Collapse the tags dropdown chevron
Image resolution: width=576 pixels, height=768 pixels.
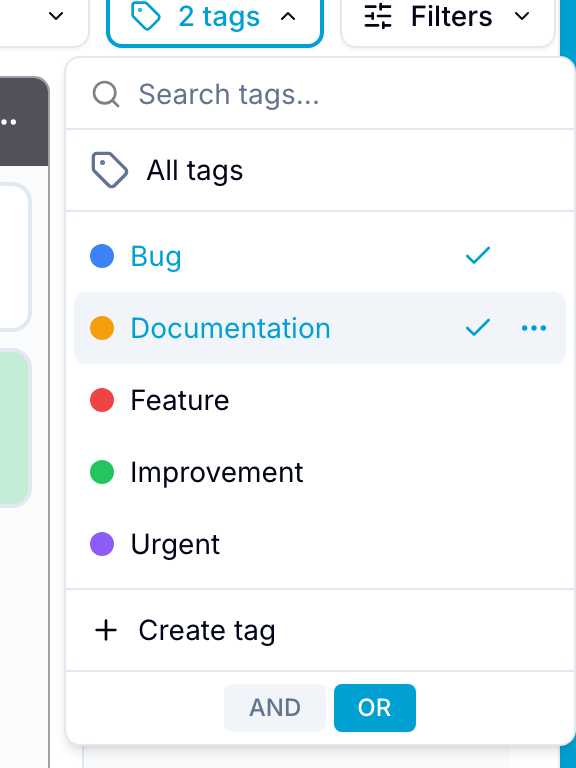tap(288, 17)
